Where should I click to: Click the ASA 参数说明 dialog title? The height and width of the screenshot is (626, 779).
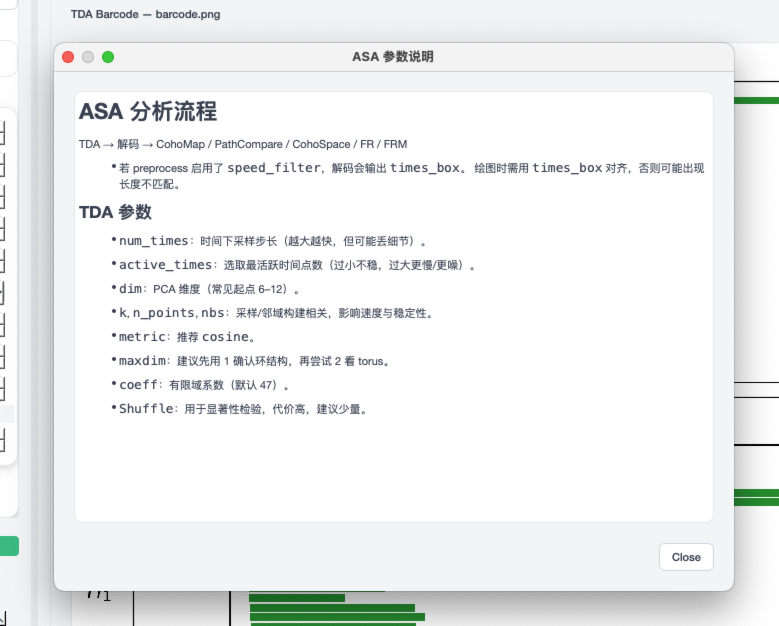[393, 57]
